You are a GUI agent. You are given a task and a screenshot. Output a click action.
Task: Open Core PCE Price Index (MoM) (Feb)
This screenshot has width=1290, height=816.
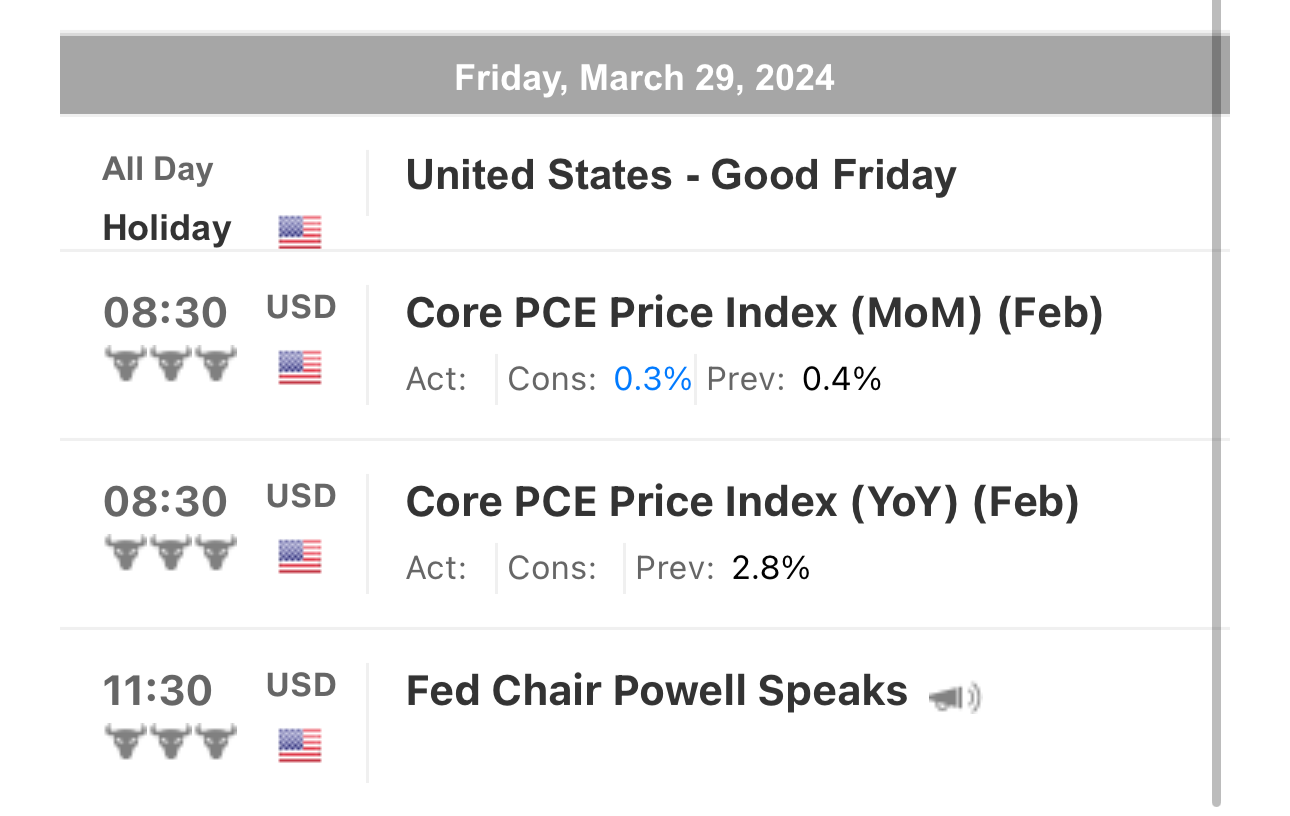click(754, 314)
